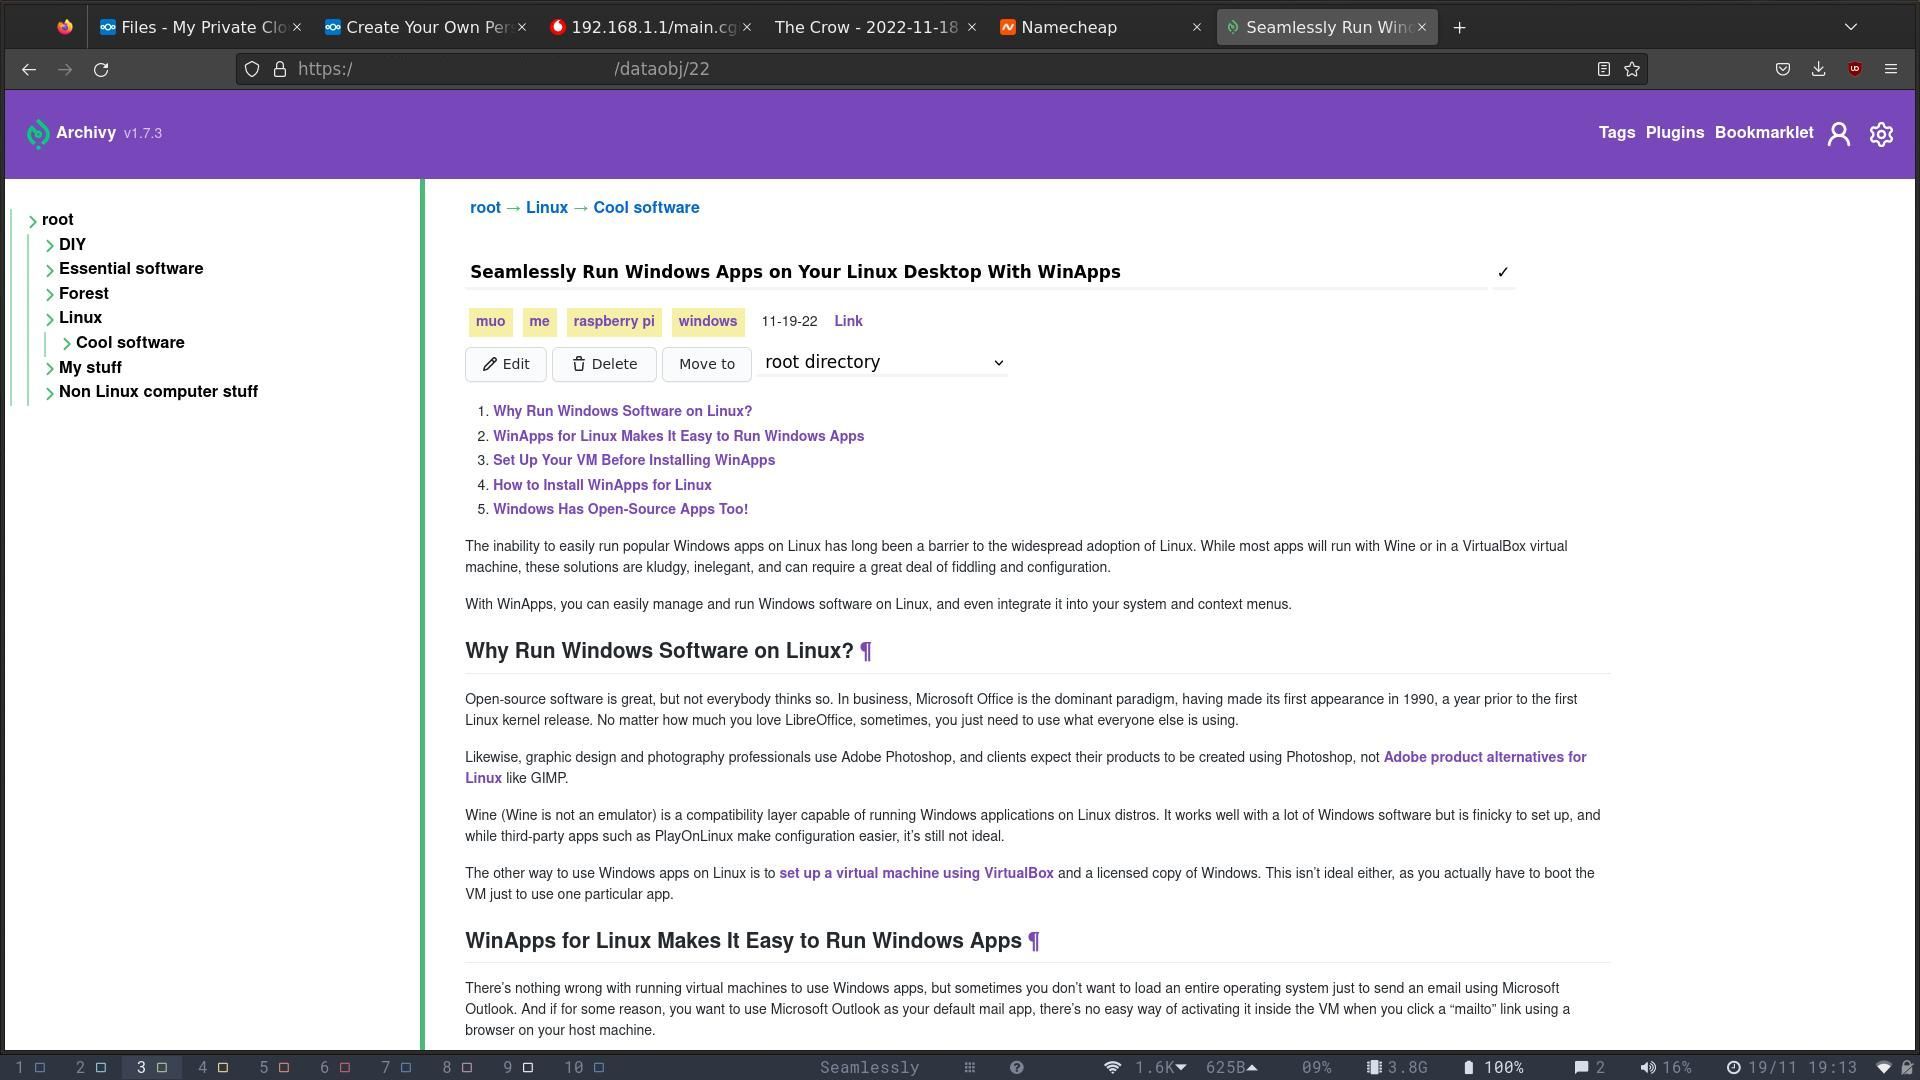Click the Archivy logo icon
This screenshot has height=1080, width=1920.
point(37,134)
